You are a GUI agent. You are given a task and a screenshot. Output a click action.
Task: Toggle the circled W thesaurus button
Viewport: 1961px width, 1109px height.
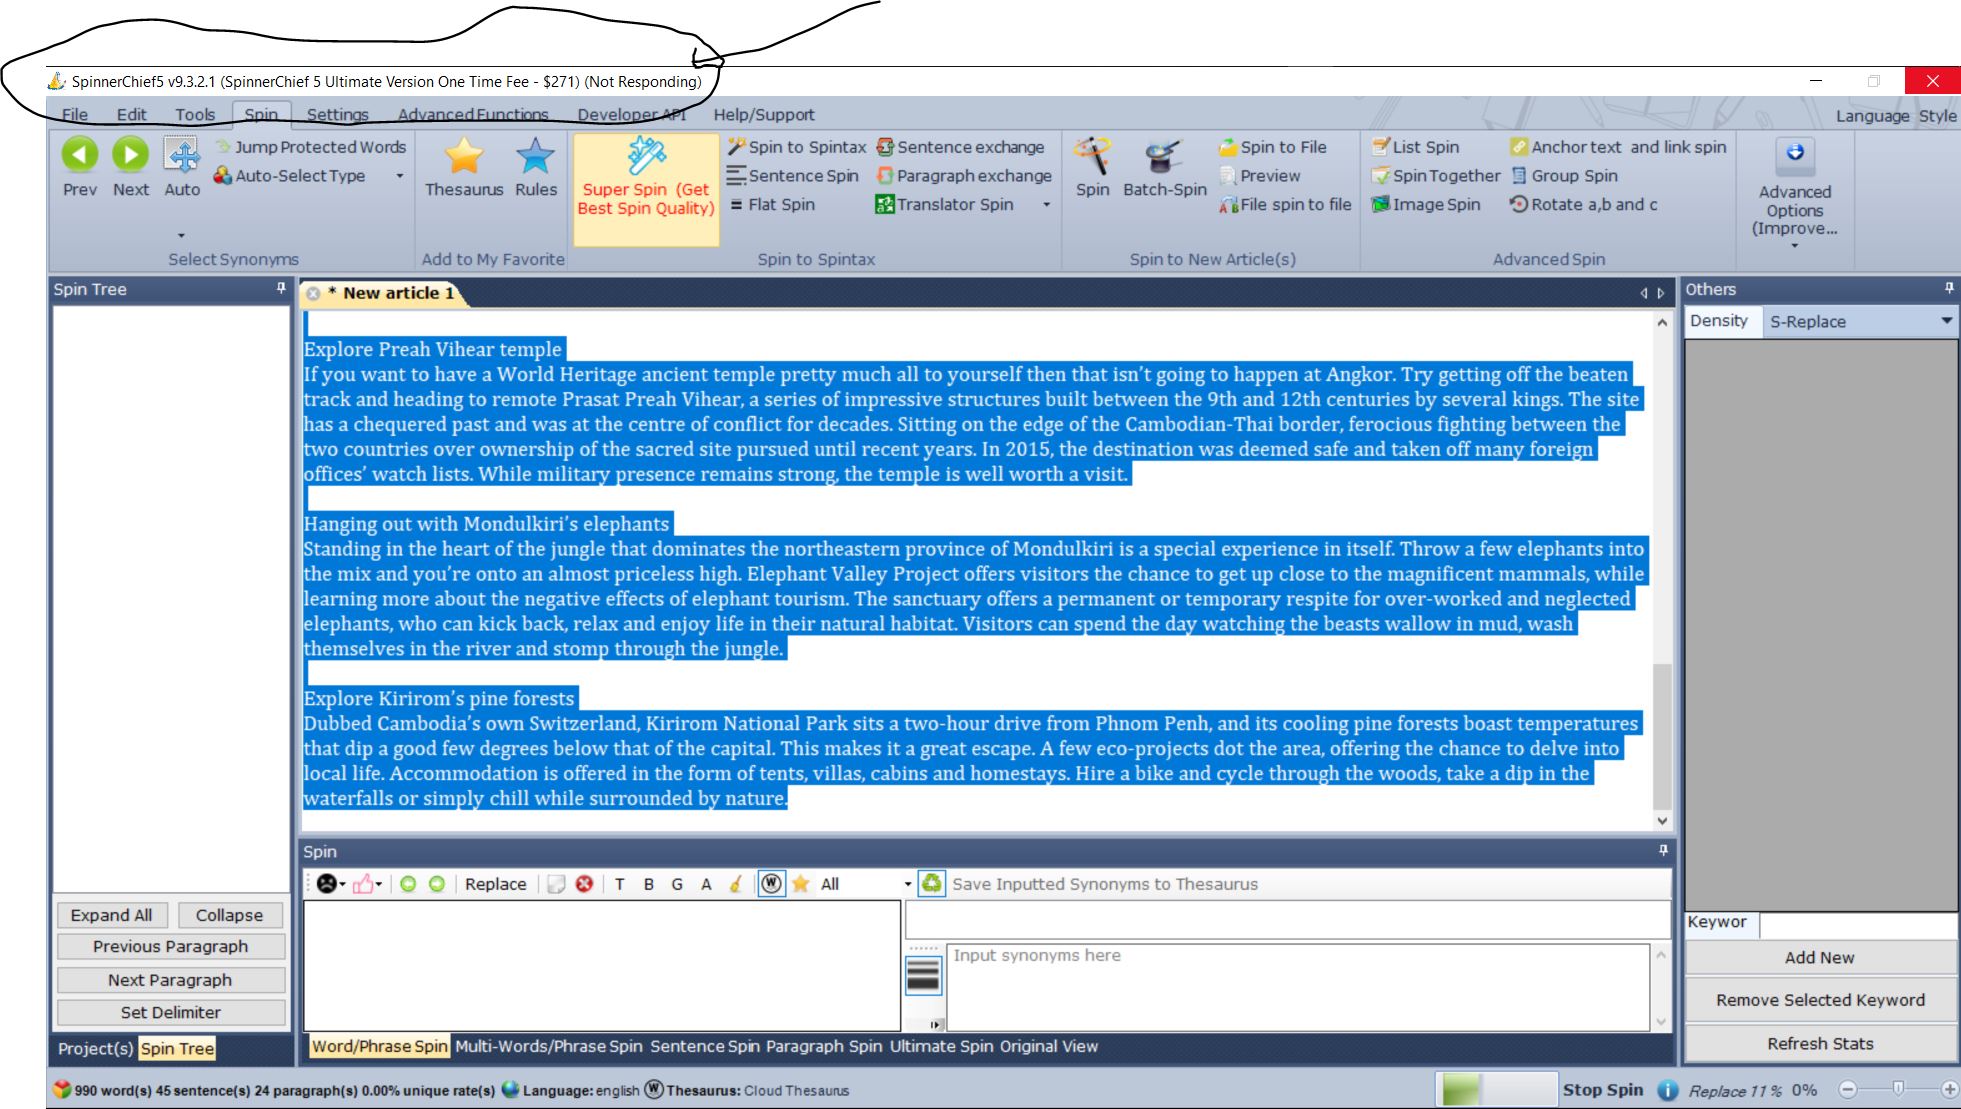771,884
